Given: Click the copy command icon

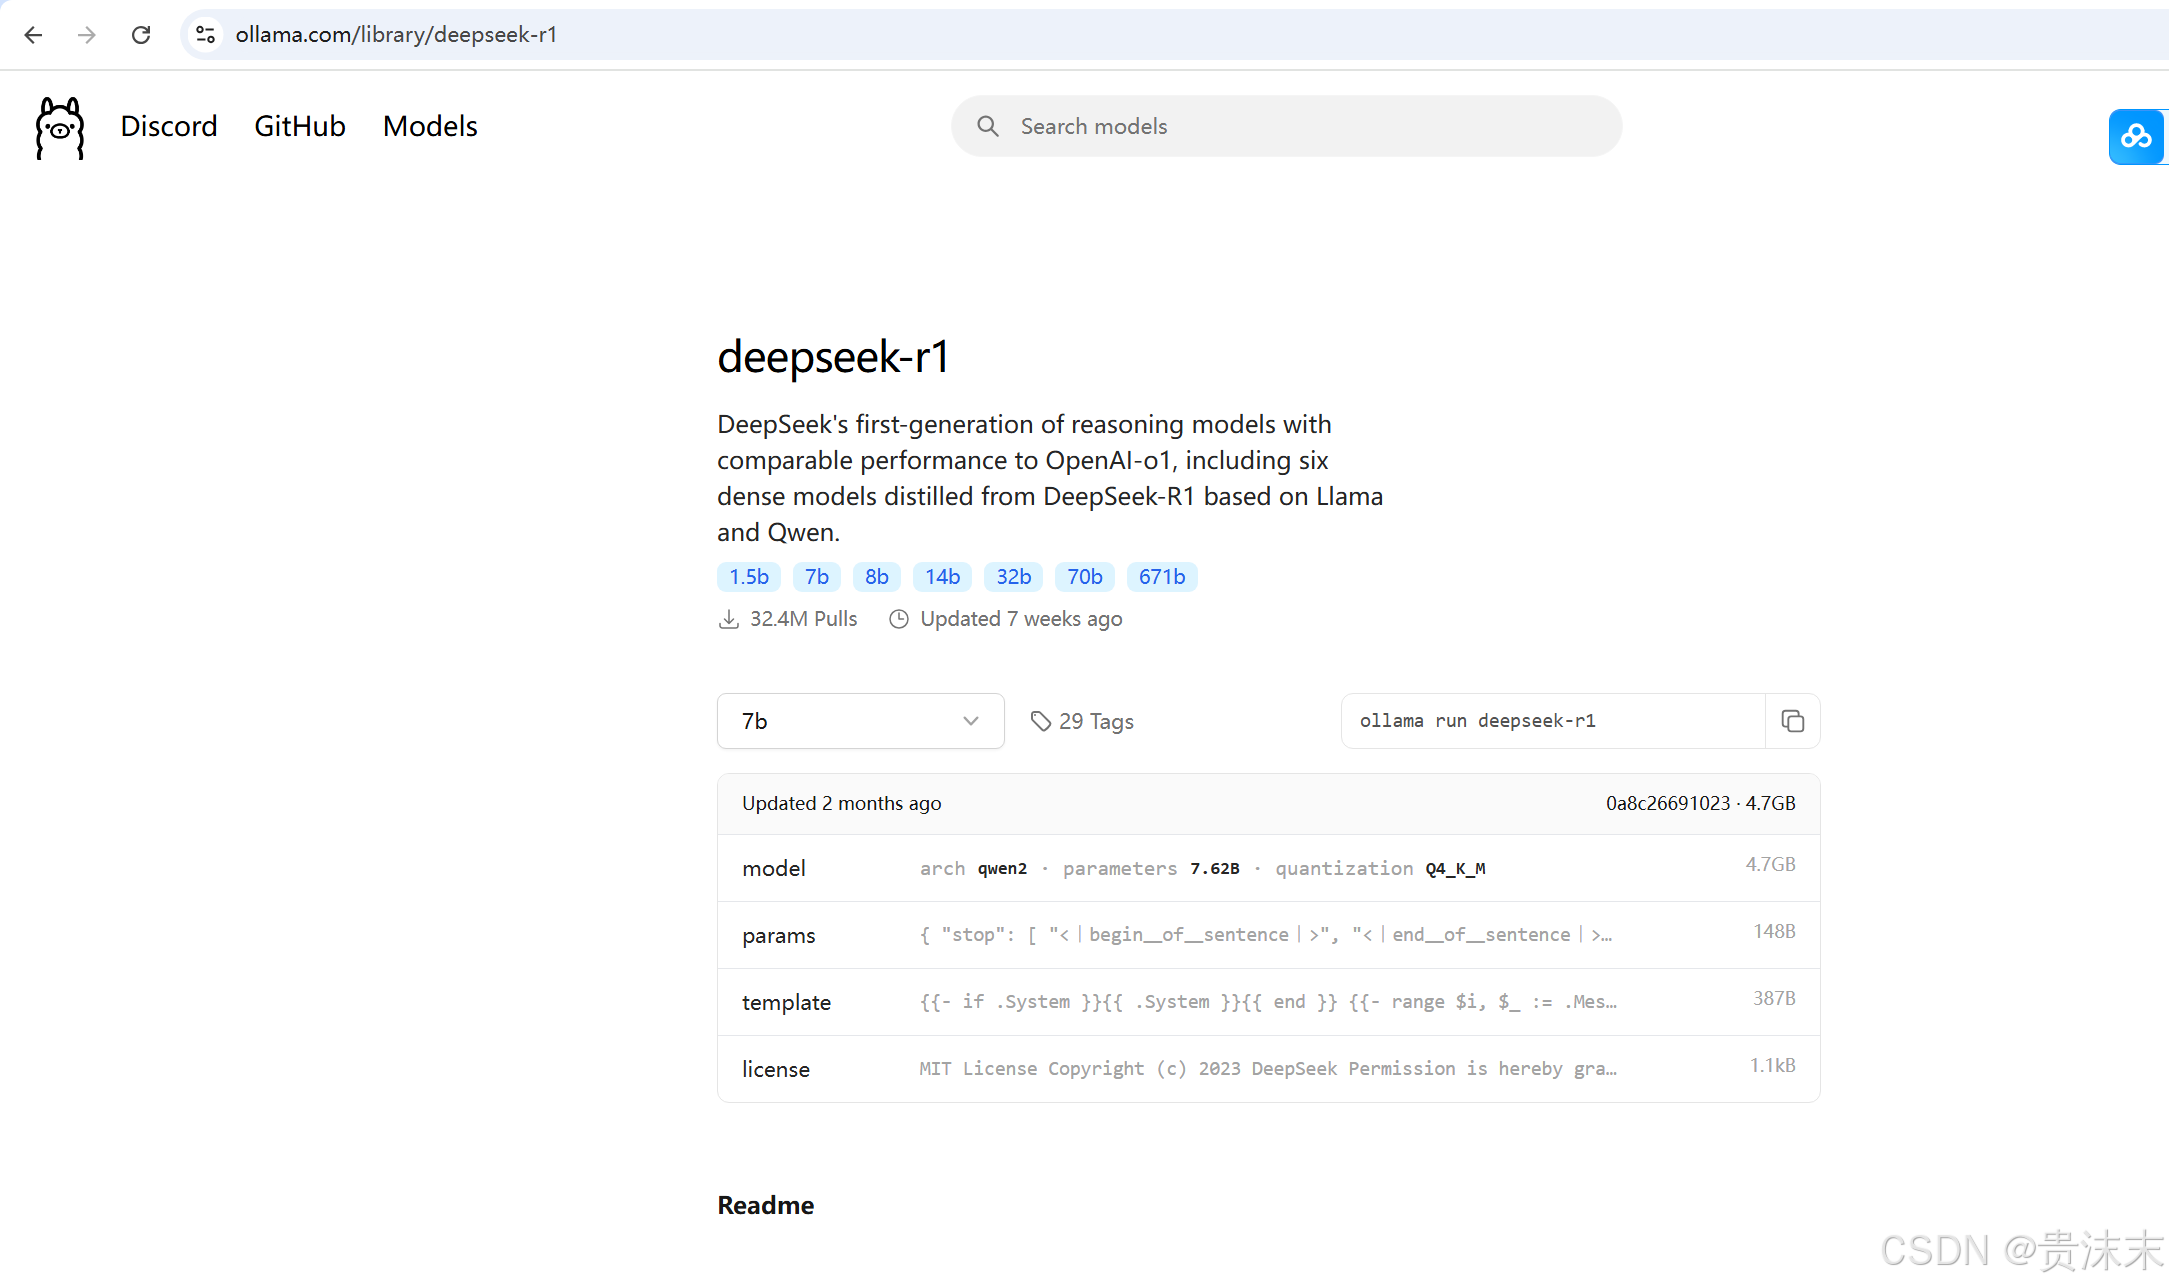Looking at the screenshot, I should point(1792,721).
